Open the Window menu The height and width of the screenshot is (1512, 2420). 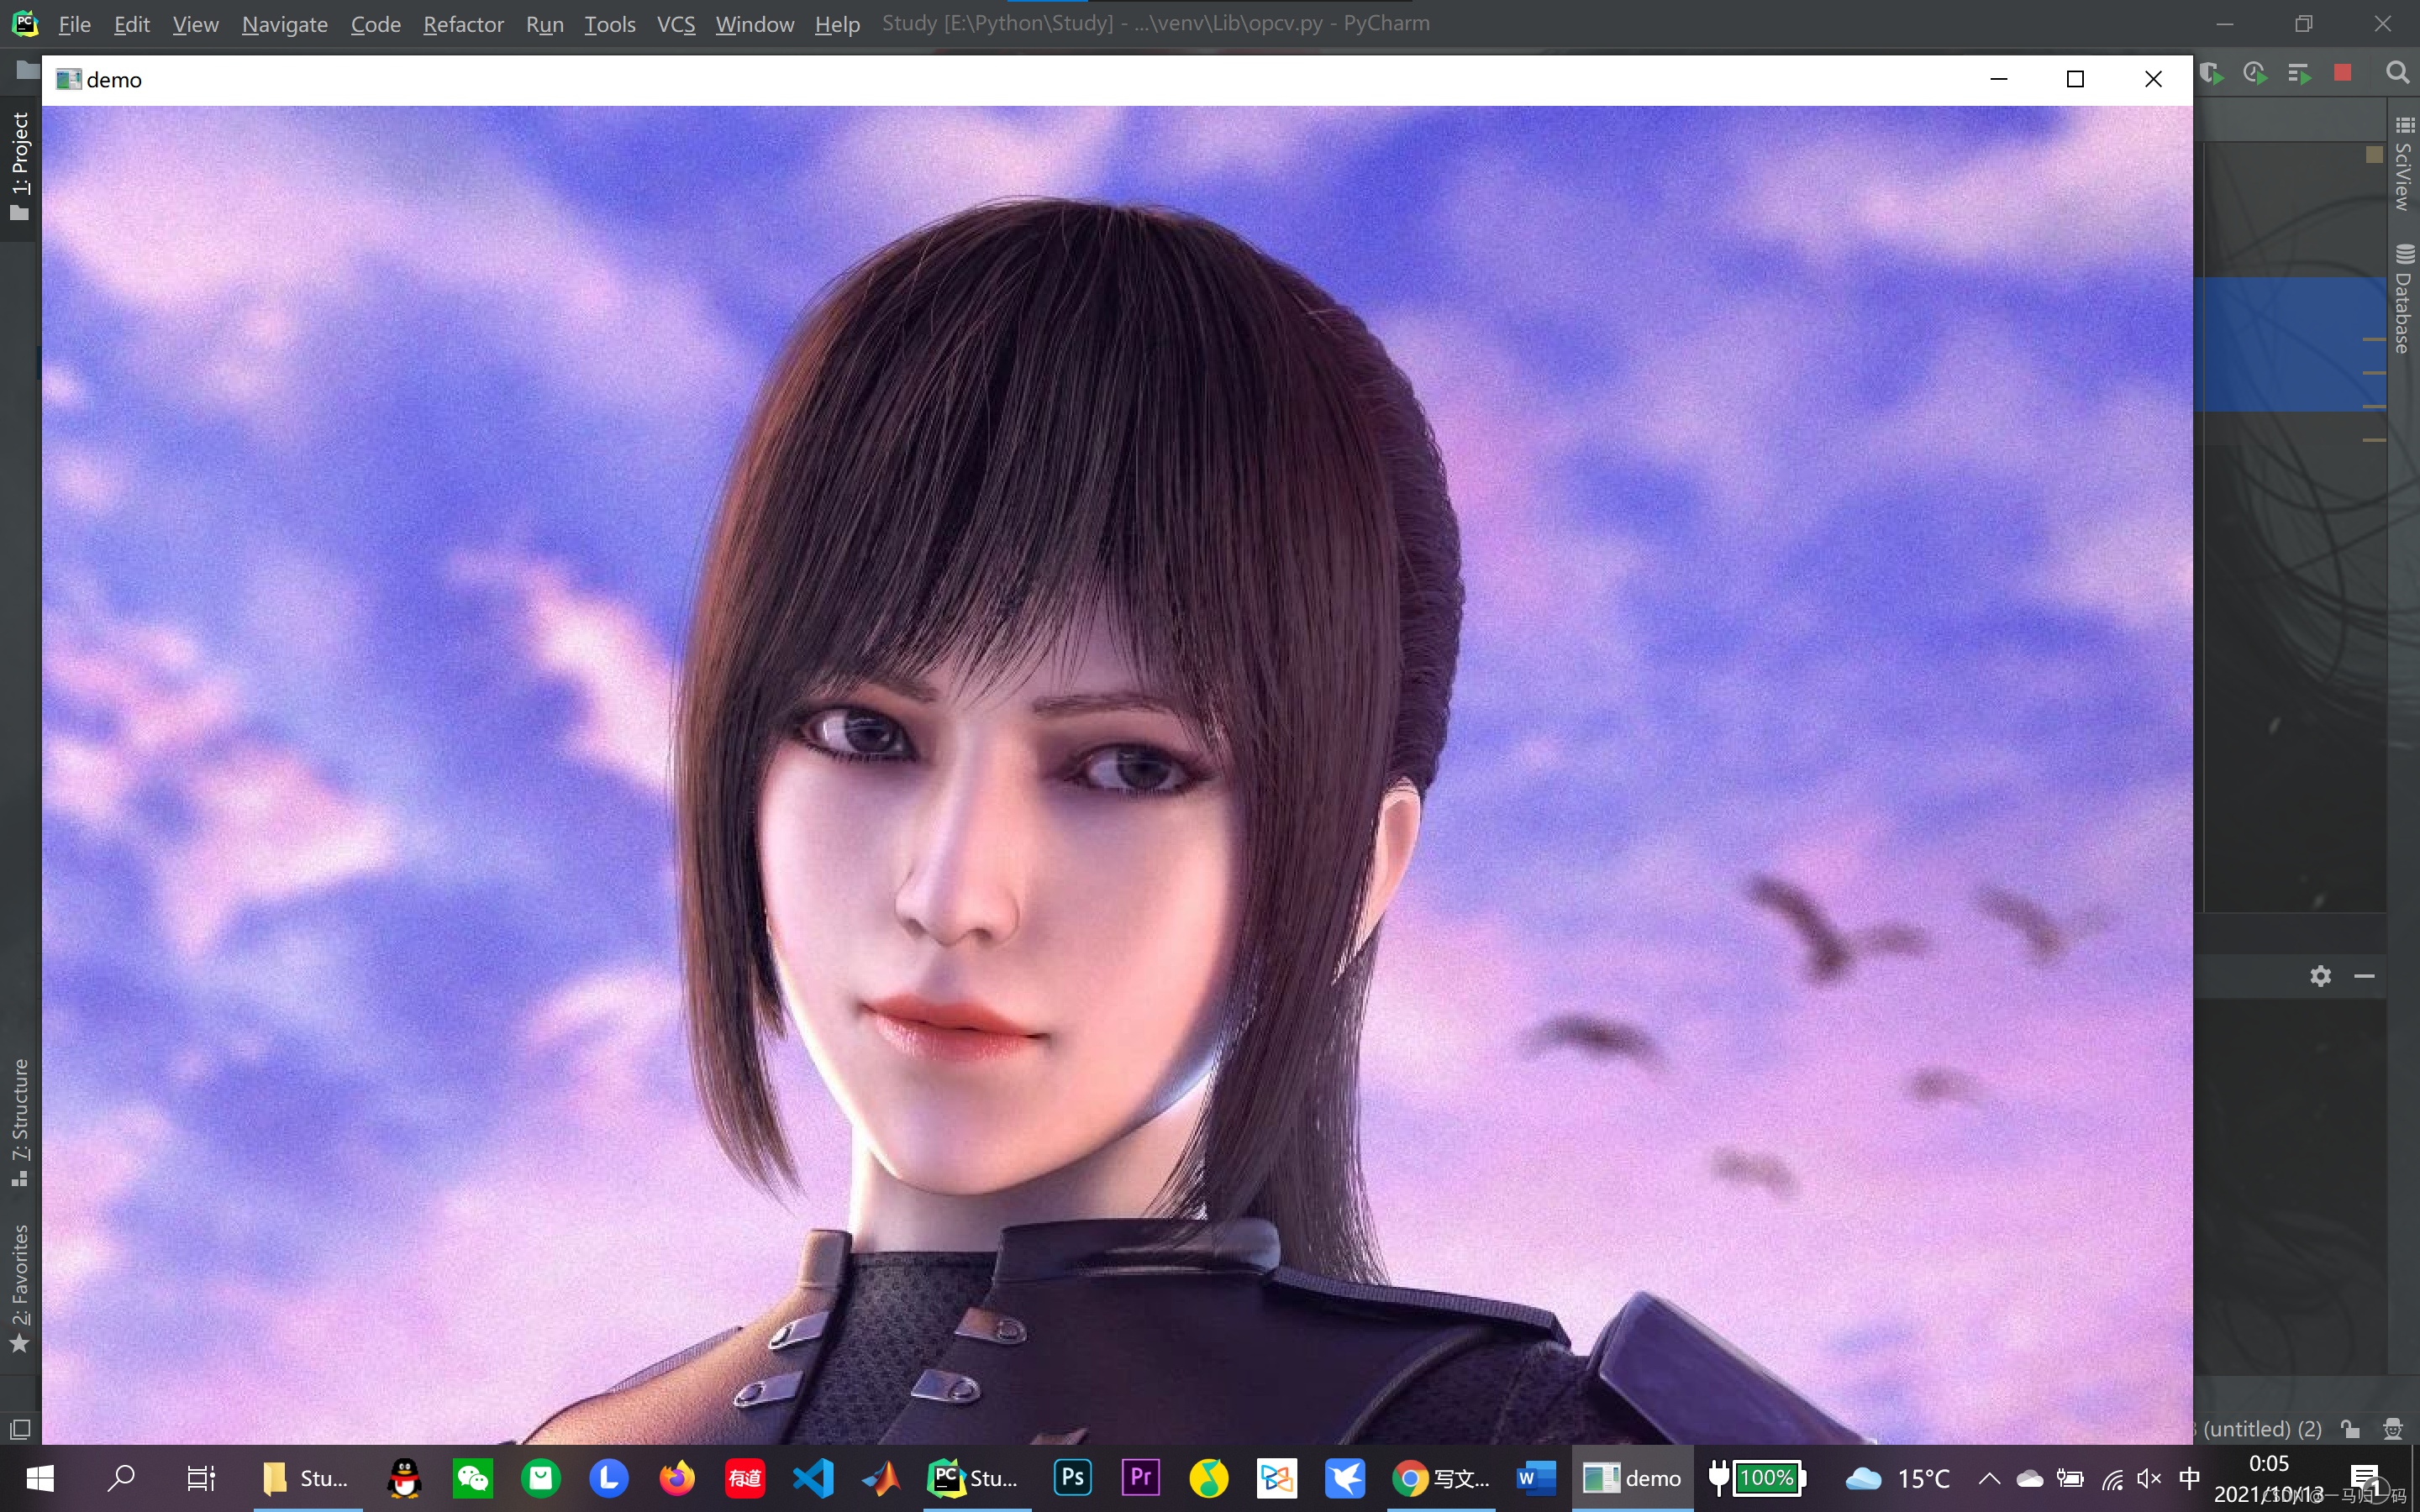pos(754,24)
